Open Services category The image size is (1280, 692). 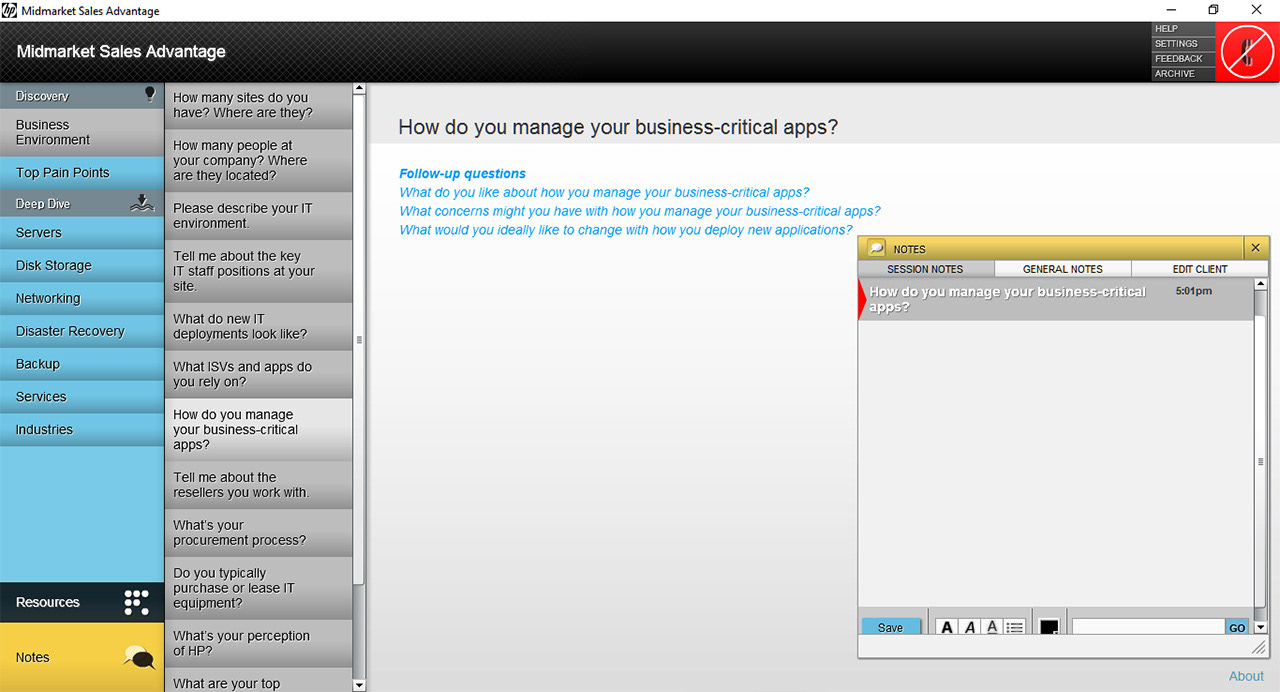point(82,397)
